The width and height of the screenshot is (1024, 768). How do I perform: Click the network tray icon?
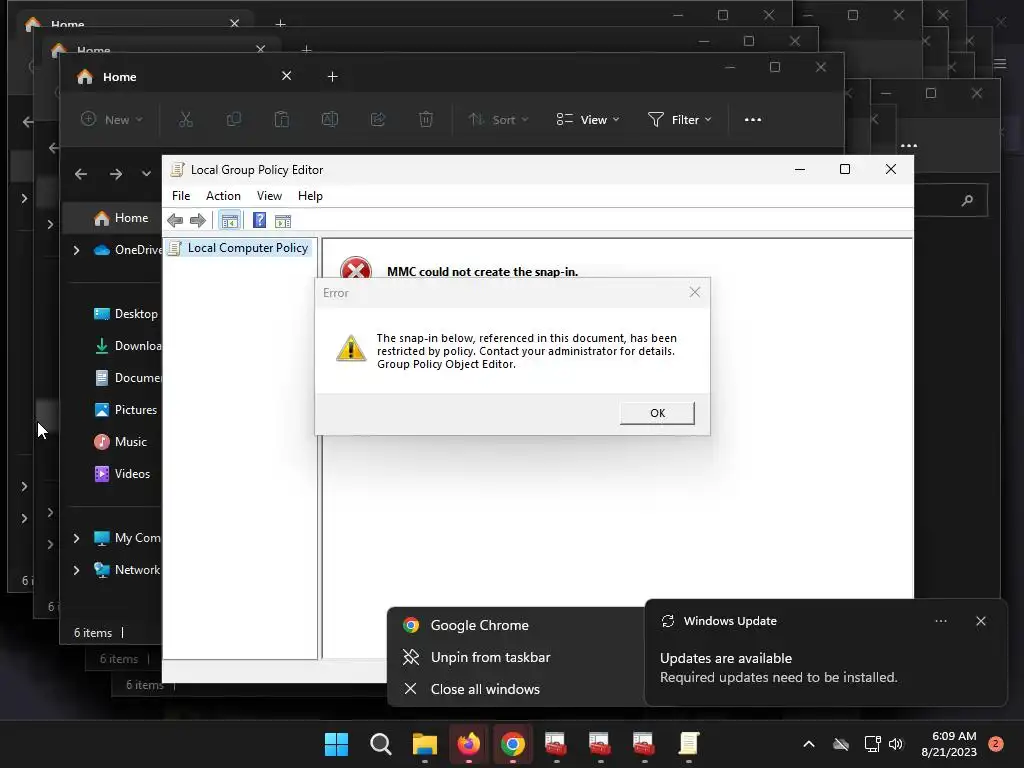coord(872,744)
